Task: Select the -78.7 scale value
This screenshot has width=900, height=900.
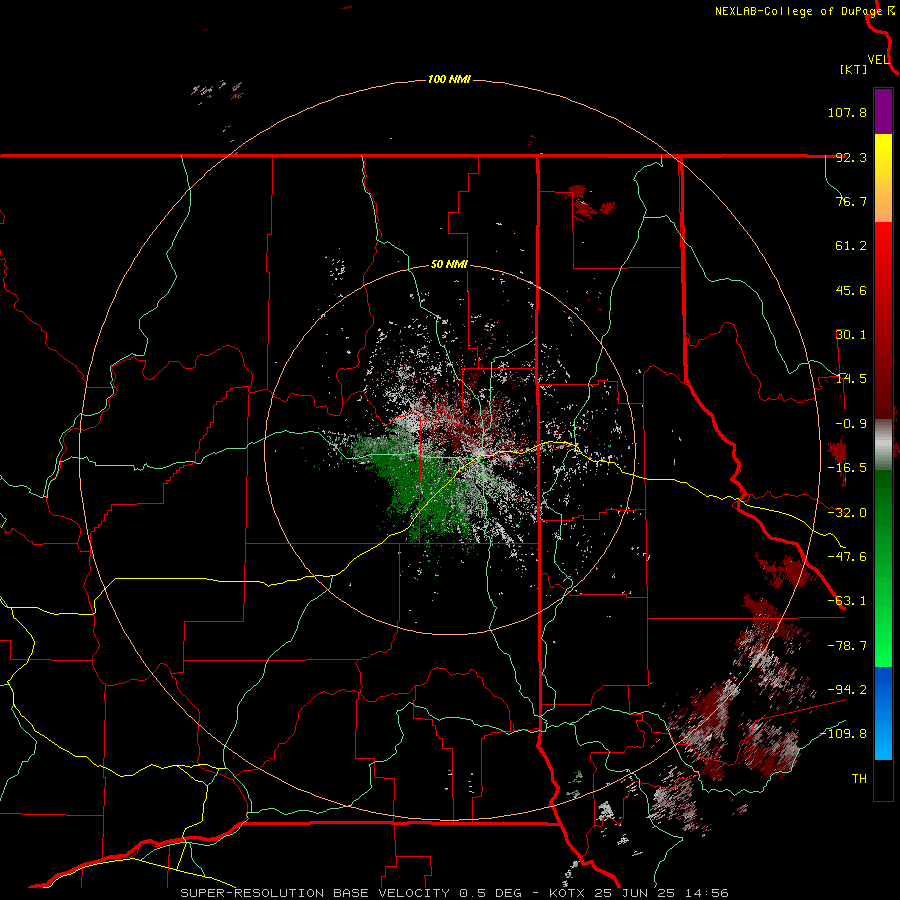Action: (x=847, y=646)
